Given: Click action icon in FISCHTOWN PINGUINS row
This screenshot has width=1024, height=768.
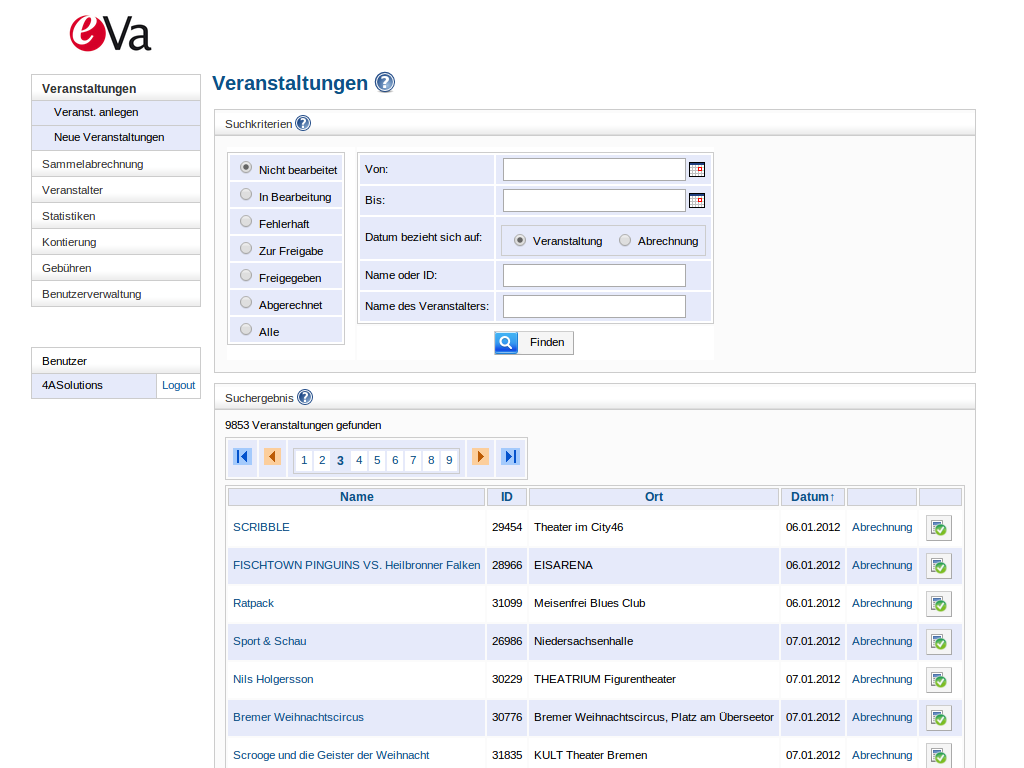Looking at the screenshot, I should tap(938, 566).
